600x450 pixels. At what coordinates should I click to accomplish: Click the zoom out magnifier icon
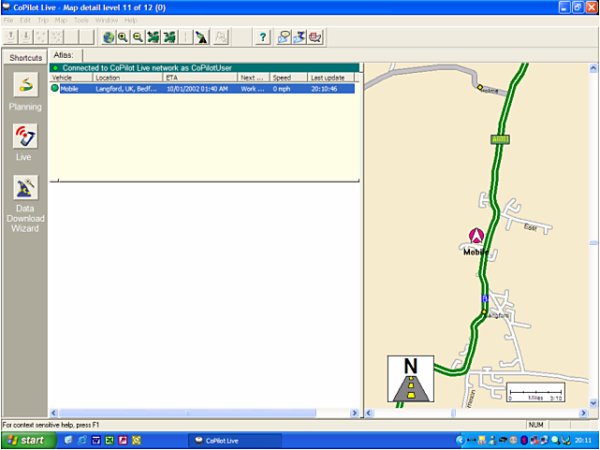tap(138, 37)
